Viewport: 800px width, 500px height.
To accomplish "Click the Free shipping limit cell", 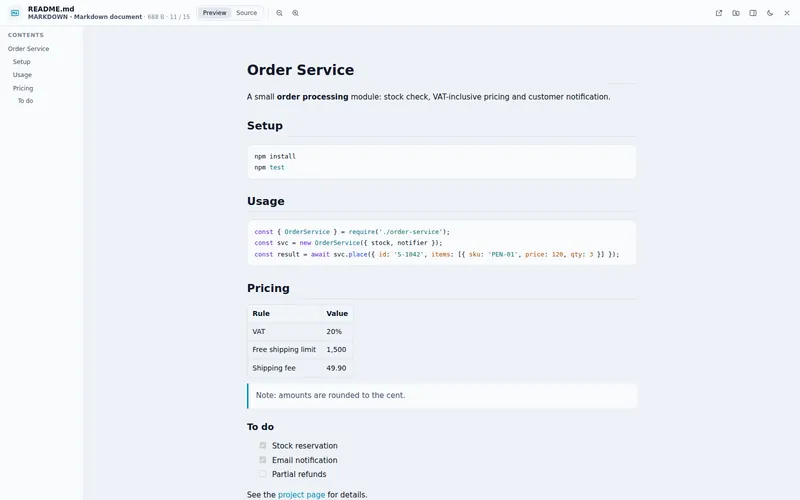I will pyautogui.click(x=285, y=349).
